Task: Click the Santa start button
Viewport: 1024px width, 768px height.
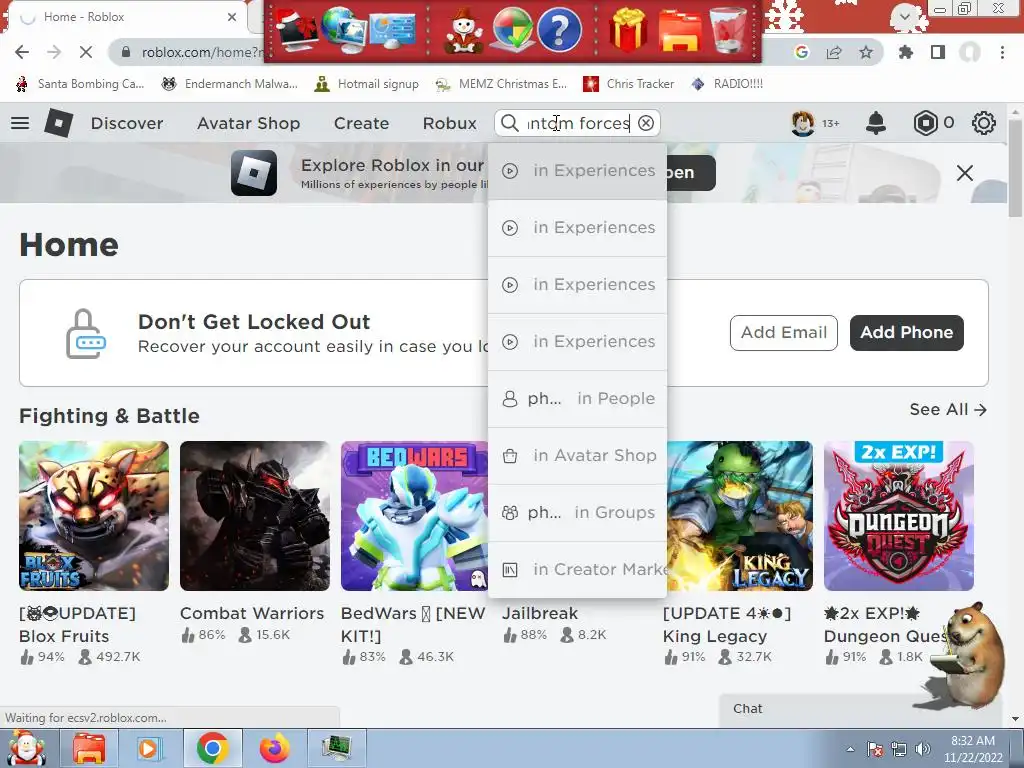Action: tap(26, 748)
